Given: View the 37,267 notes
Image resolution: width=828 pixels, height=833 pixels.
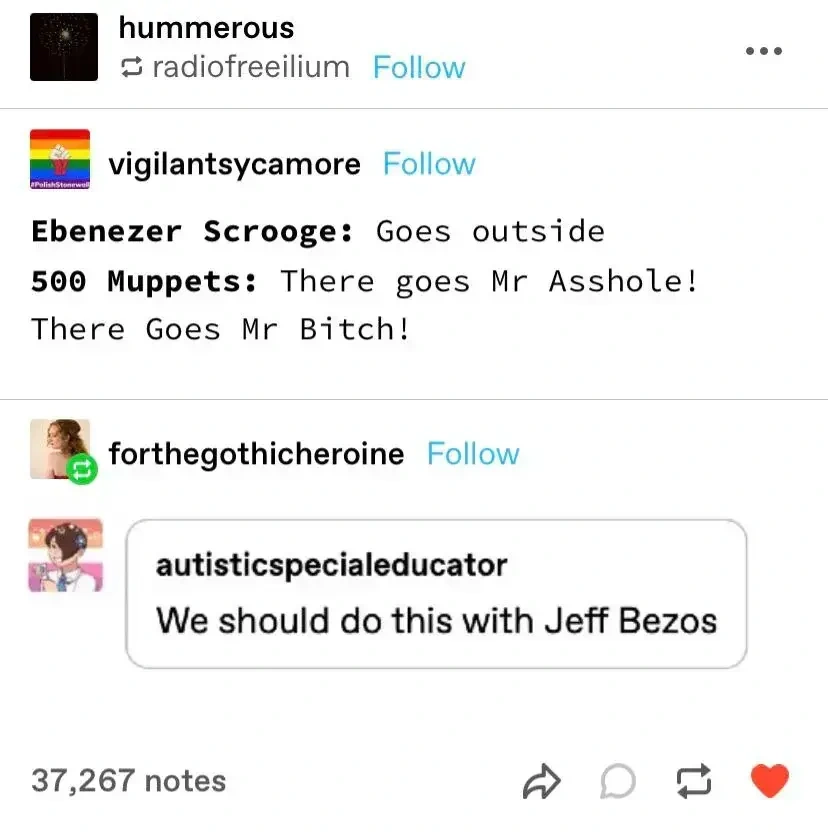Looking at the screenshot, I should (x=129, y=781).
